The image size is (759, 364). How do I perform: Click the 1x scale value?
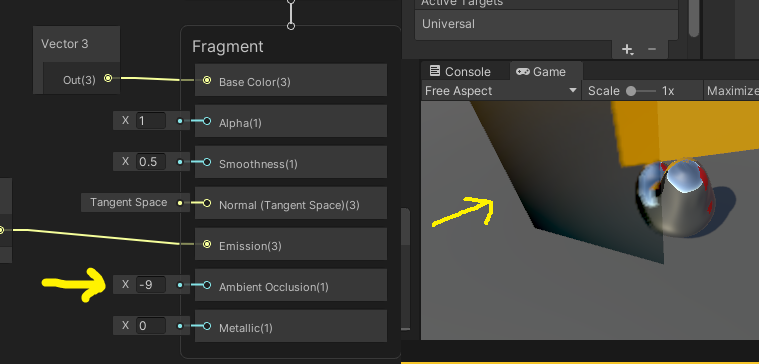(668, 91)
